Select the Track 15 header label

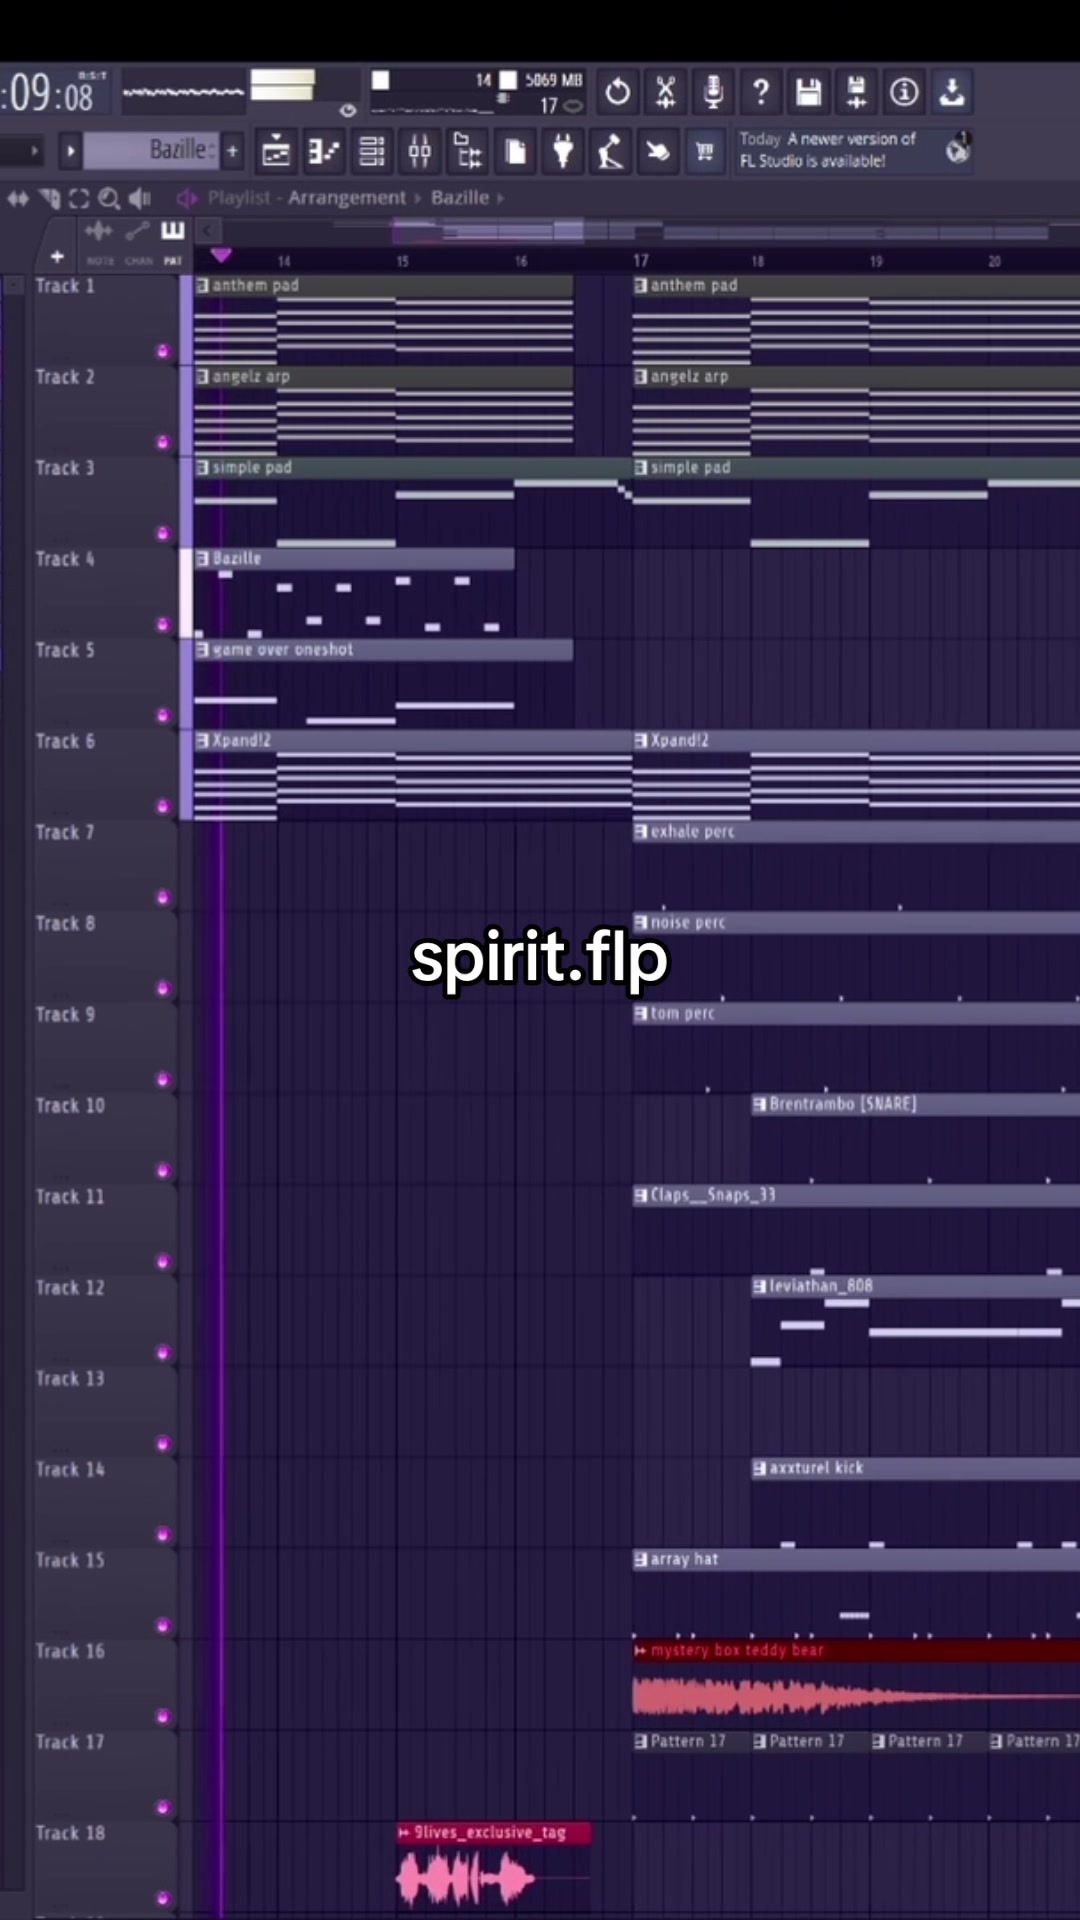tap(70, 1560)
